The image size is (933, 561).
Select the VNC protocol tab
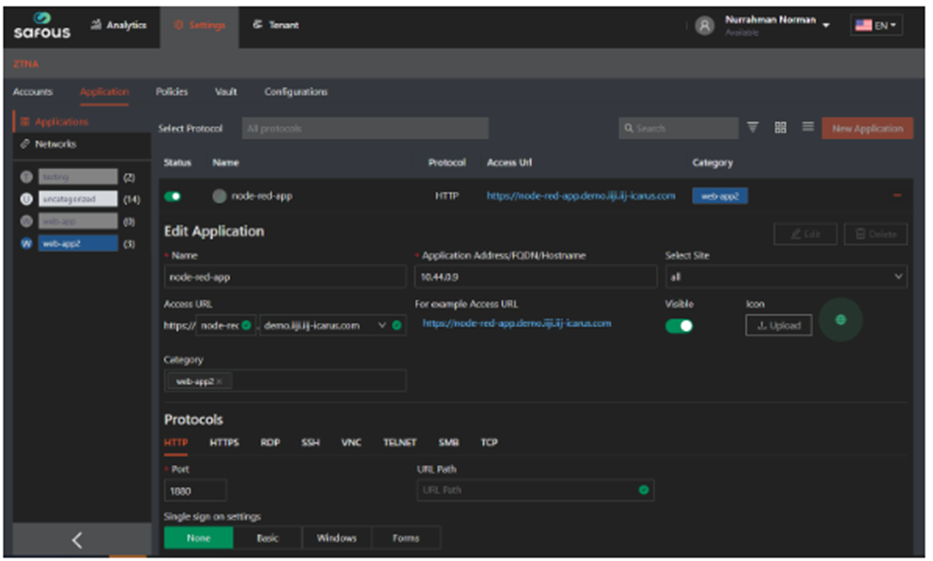(x=351, y=442)
